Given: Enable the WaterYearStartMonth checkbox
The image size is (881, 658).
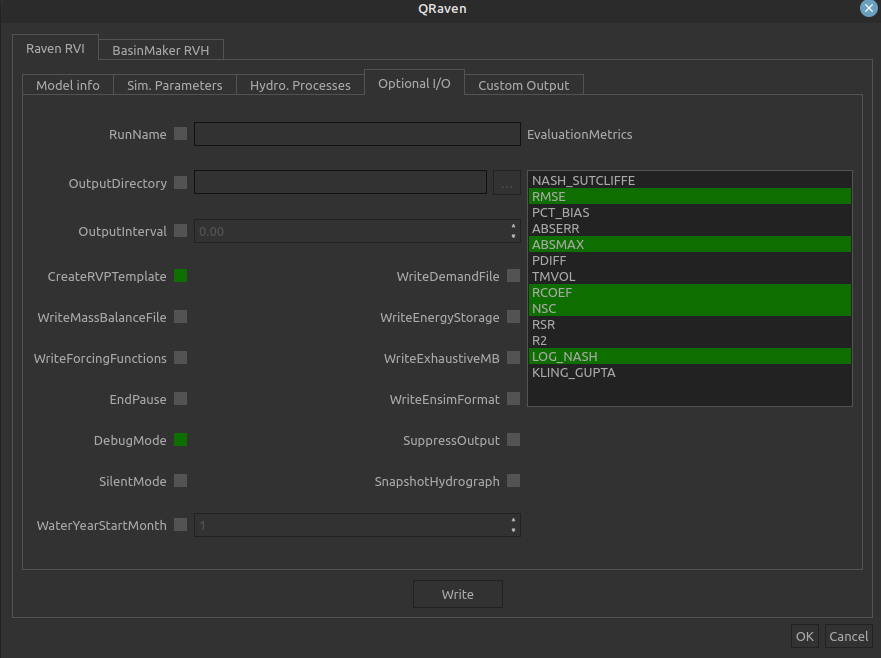Looking at the screenshot, I should click(x=180, y=525).
